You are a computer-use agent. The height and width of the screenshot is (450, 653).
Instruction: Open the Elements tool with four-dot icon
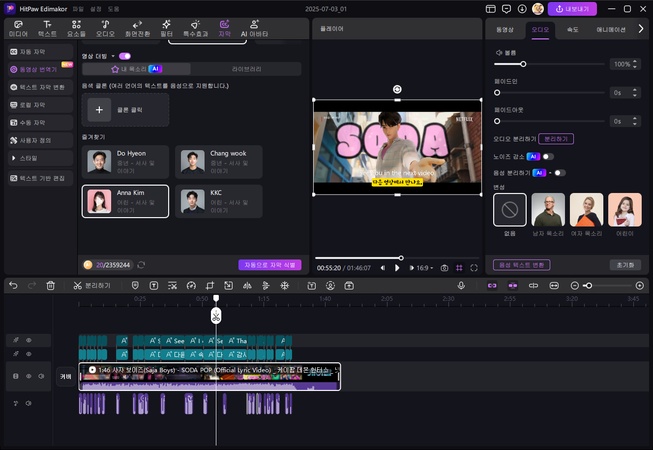tap(76, 29)
